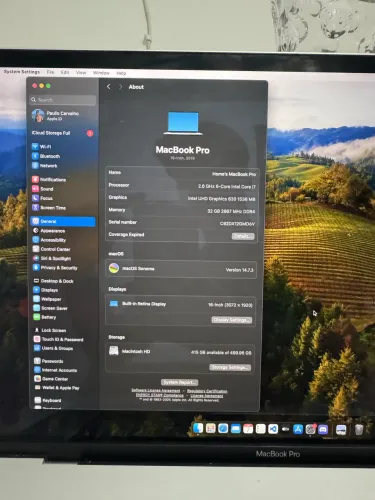The height and width of the screenshot is (500, 375).
Task: Select Game Center in sidebar
Action: tap(51, 379)
